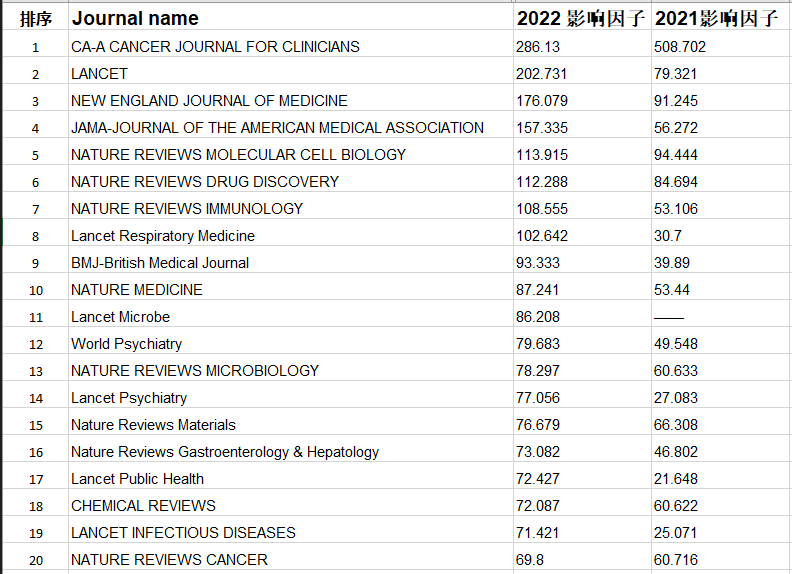Click the 102.642 value cell
Image resolution: width=792 pixels, height=574 pixels.
[x=582, y=232]
